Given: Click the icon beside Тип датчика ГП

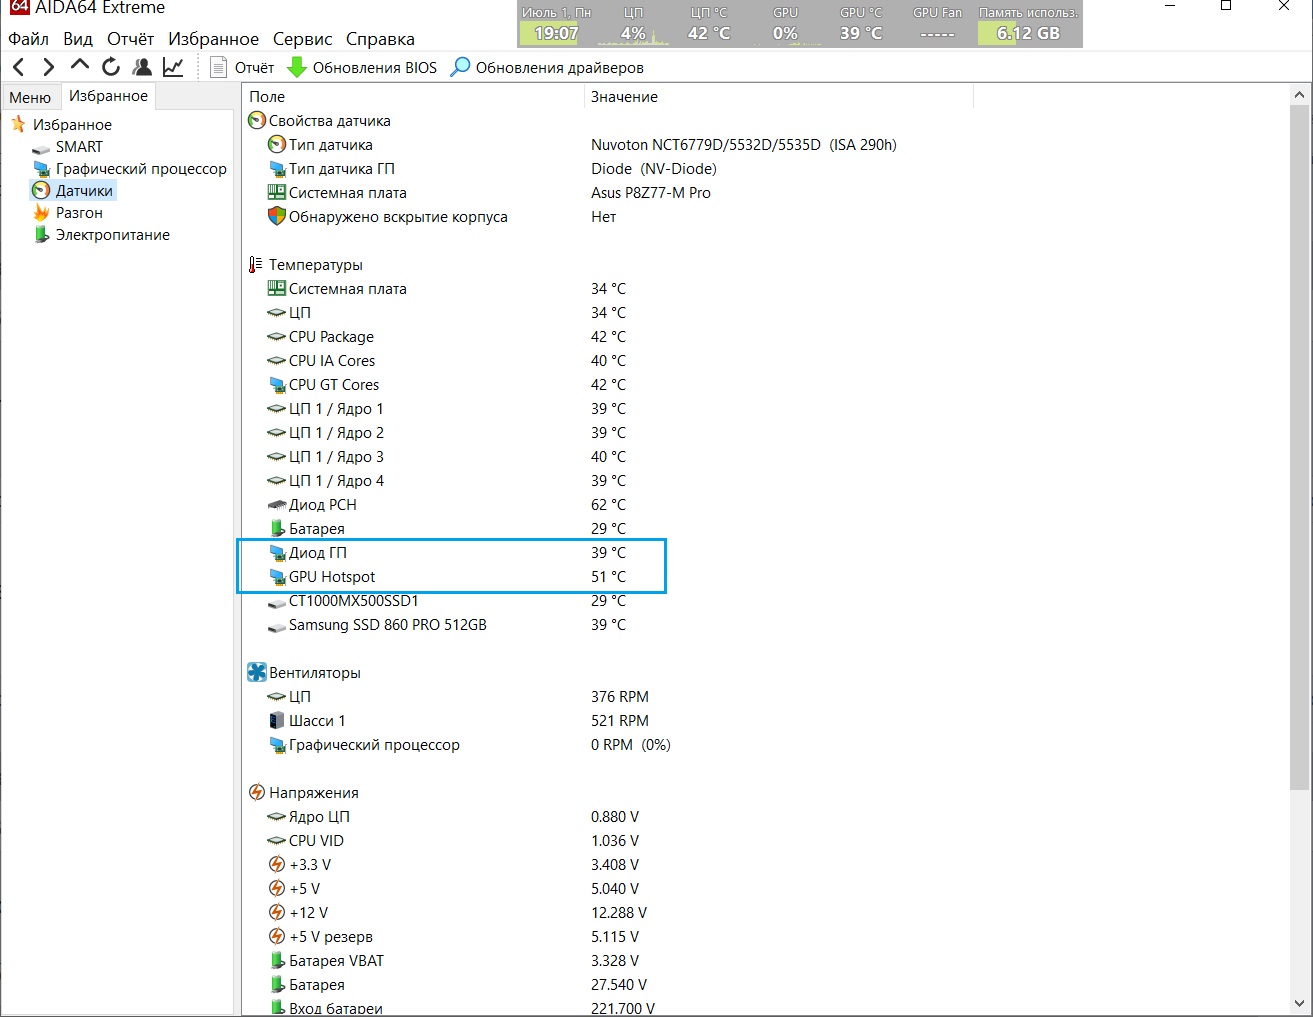Looking at the screenshot, I should [277, 169].
